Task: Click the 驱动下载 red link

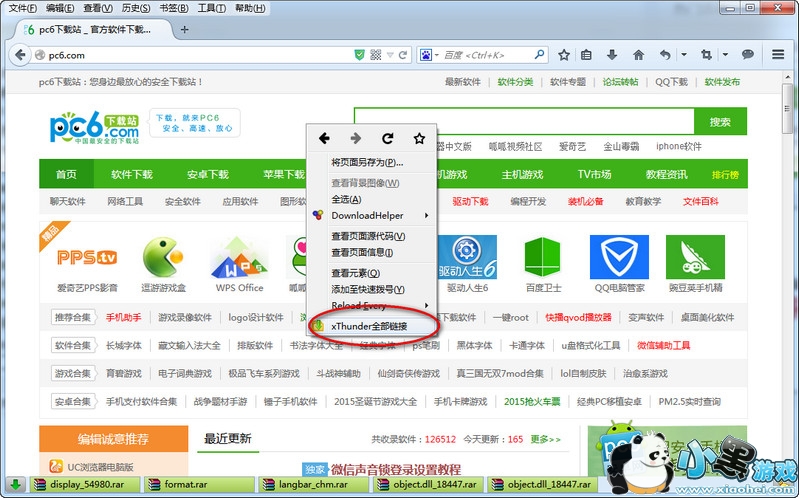Action: [x=470, y=201]
